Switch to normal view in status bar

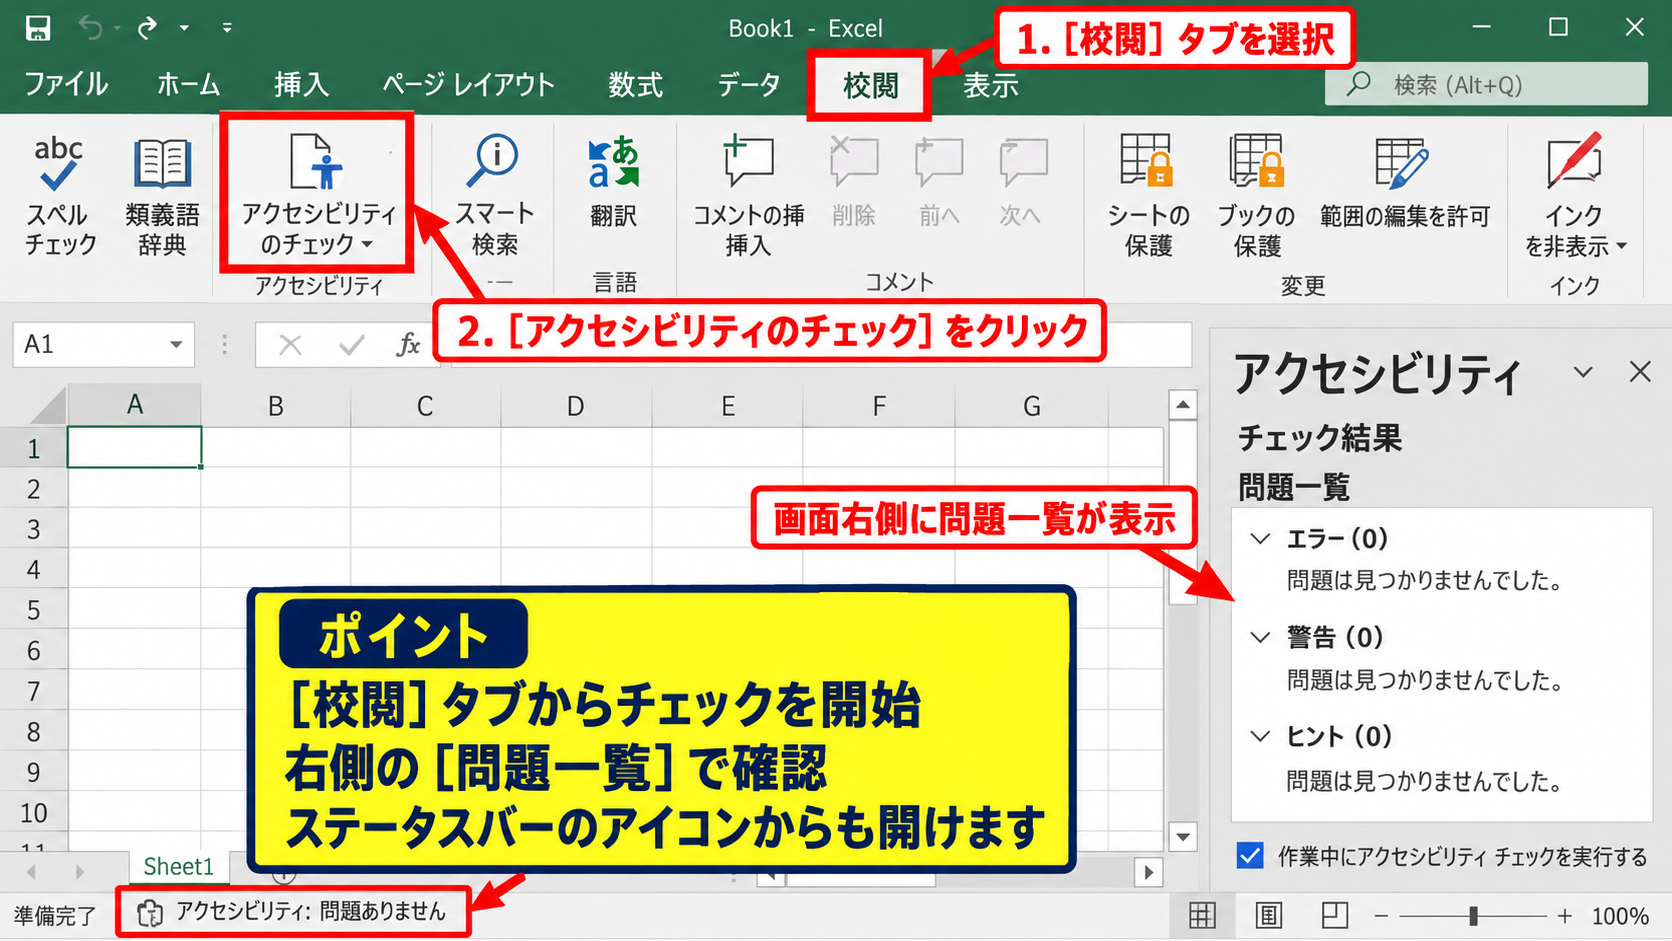(x=1202, y=915)
